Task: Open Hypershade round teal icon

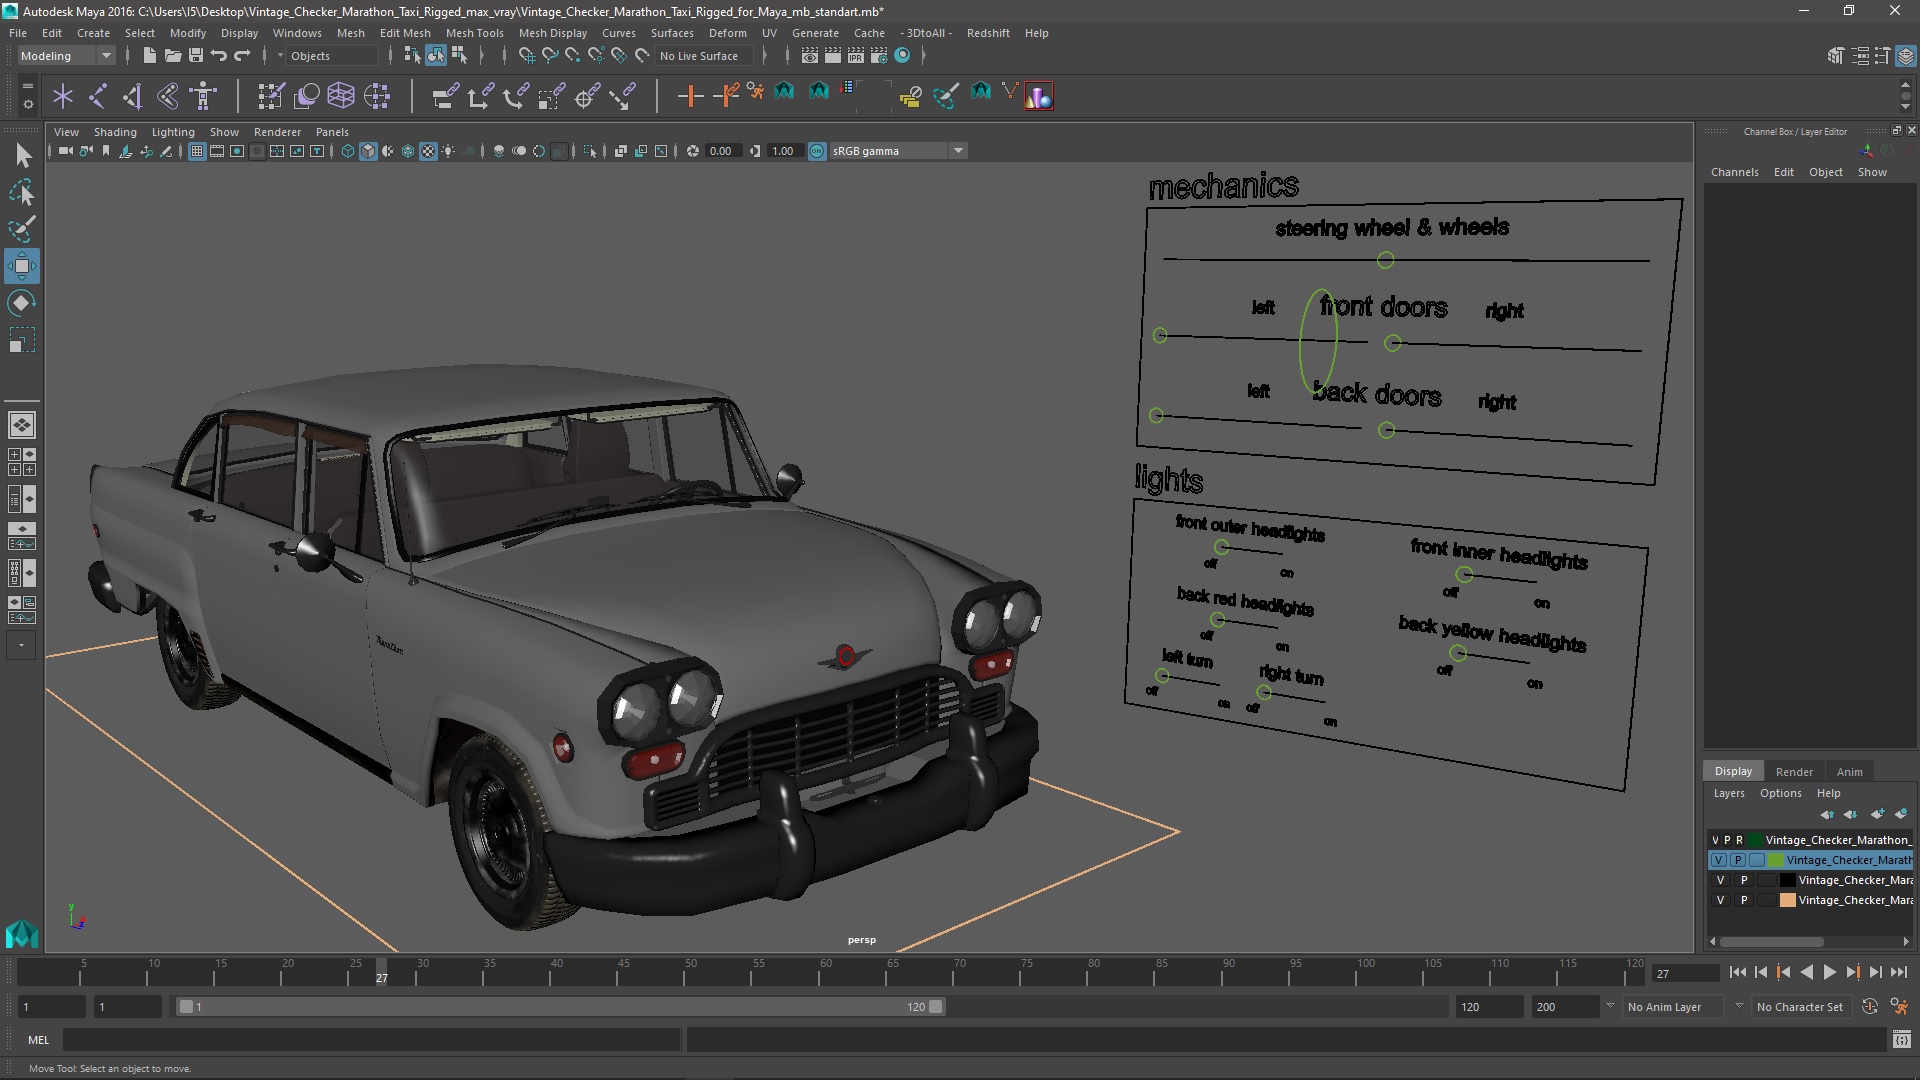Action: click(x=902, y=56)
